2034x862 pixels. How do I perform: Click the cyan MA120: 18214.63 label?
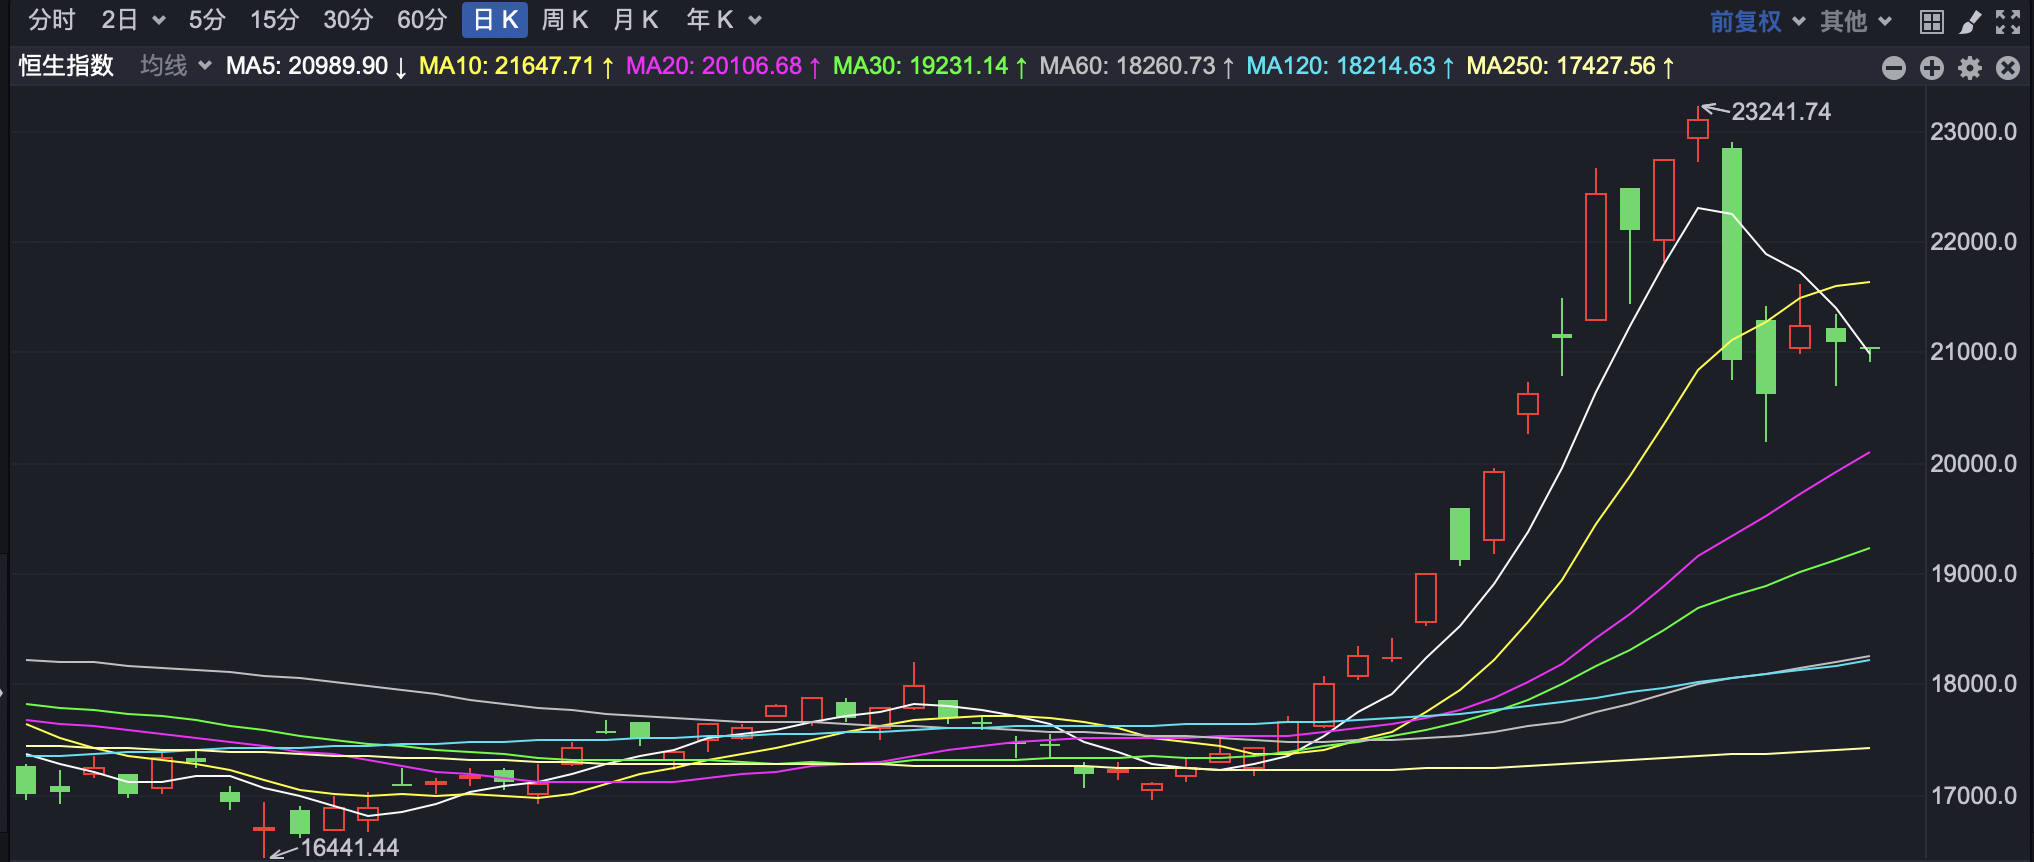pos(1350,66)
